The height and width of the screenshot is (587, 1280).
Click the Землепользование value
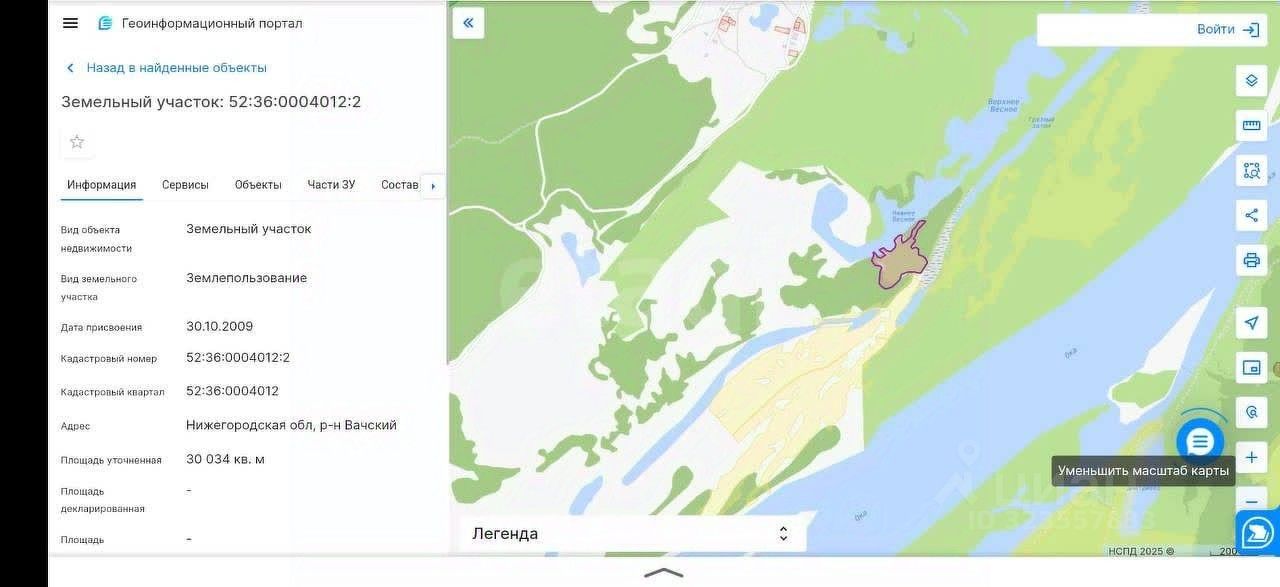coord(246,278)
